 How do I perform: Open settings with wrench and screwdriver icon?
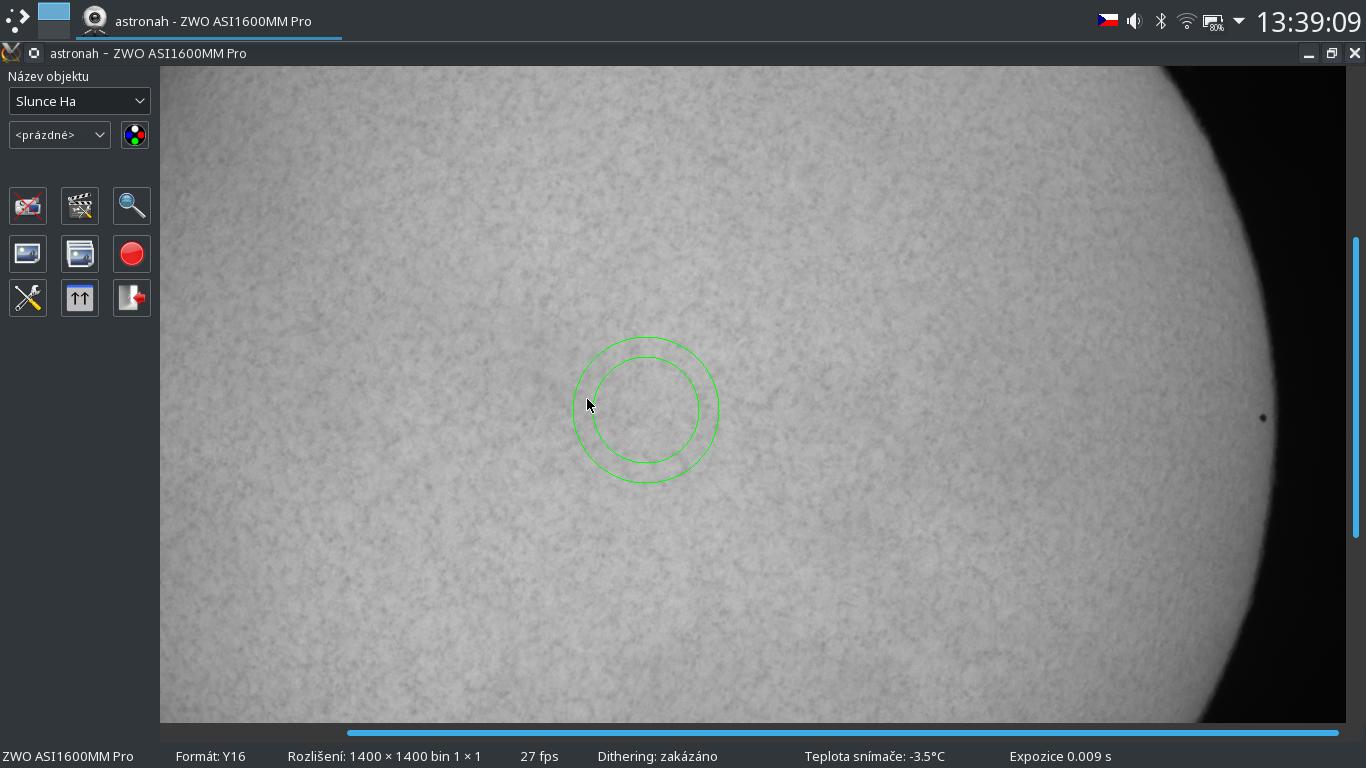point(28,298)
